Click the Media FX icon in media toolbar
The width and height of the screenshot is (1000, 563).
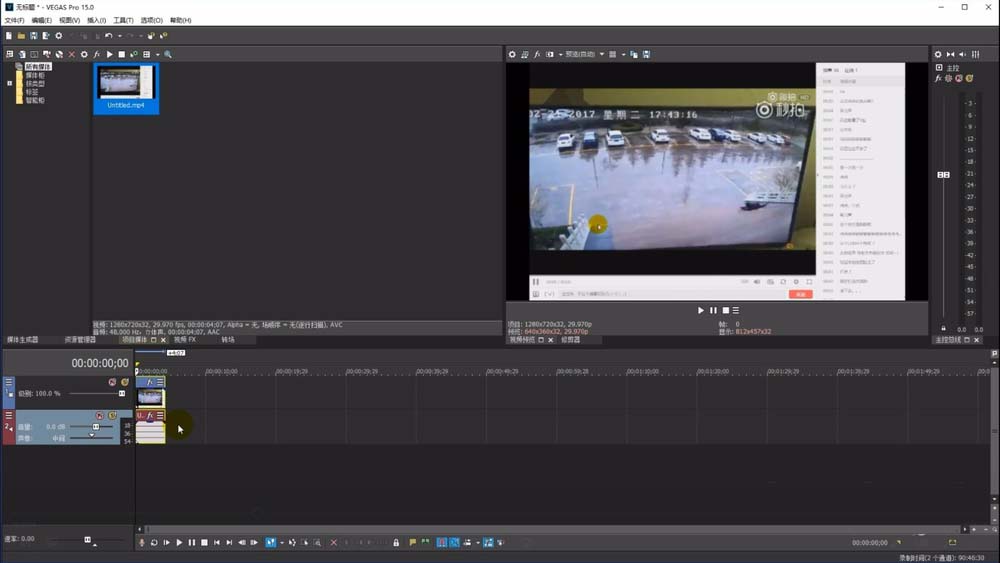(97, 54)
